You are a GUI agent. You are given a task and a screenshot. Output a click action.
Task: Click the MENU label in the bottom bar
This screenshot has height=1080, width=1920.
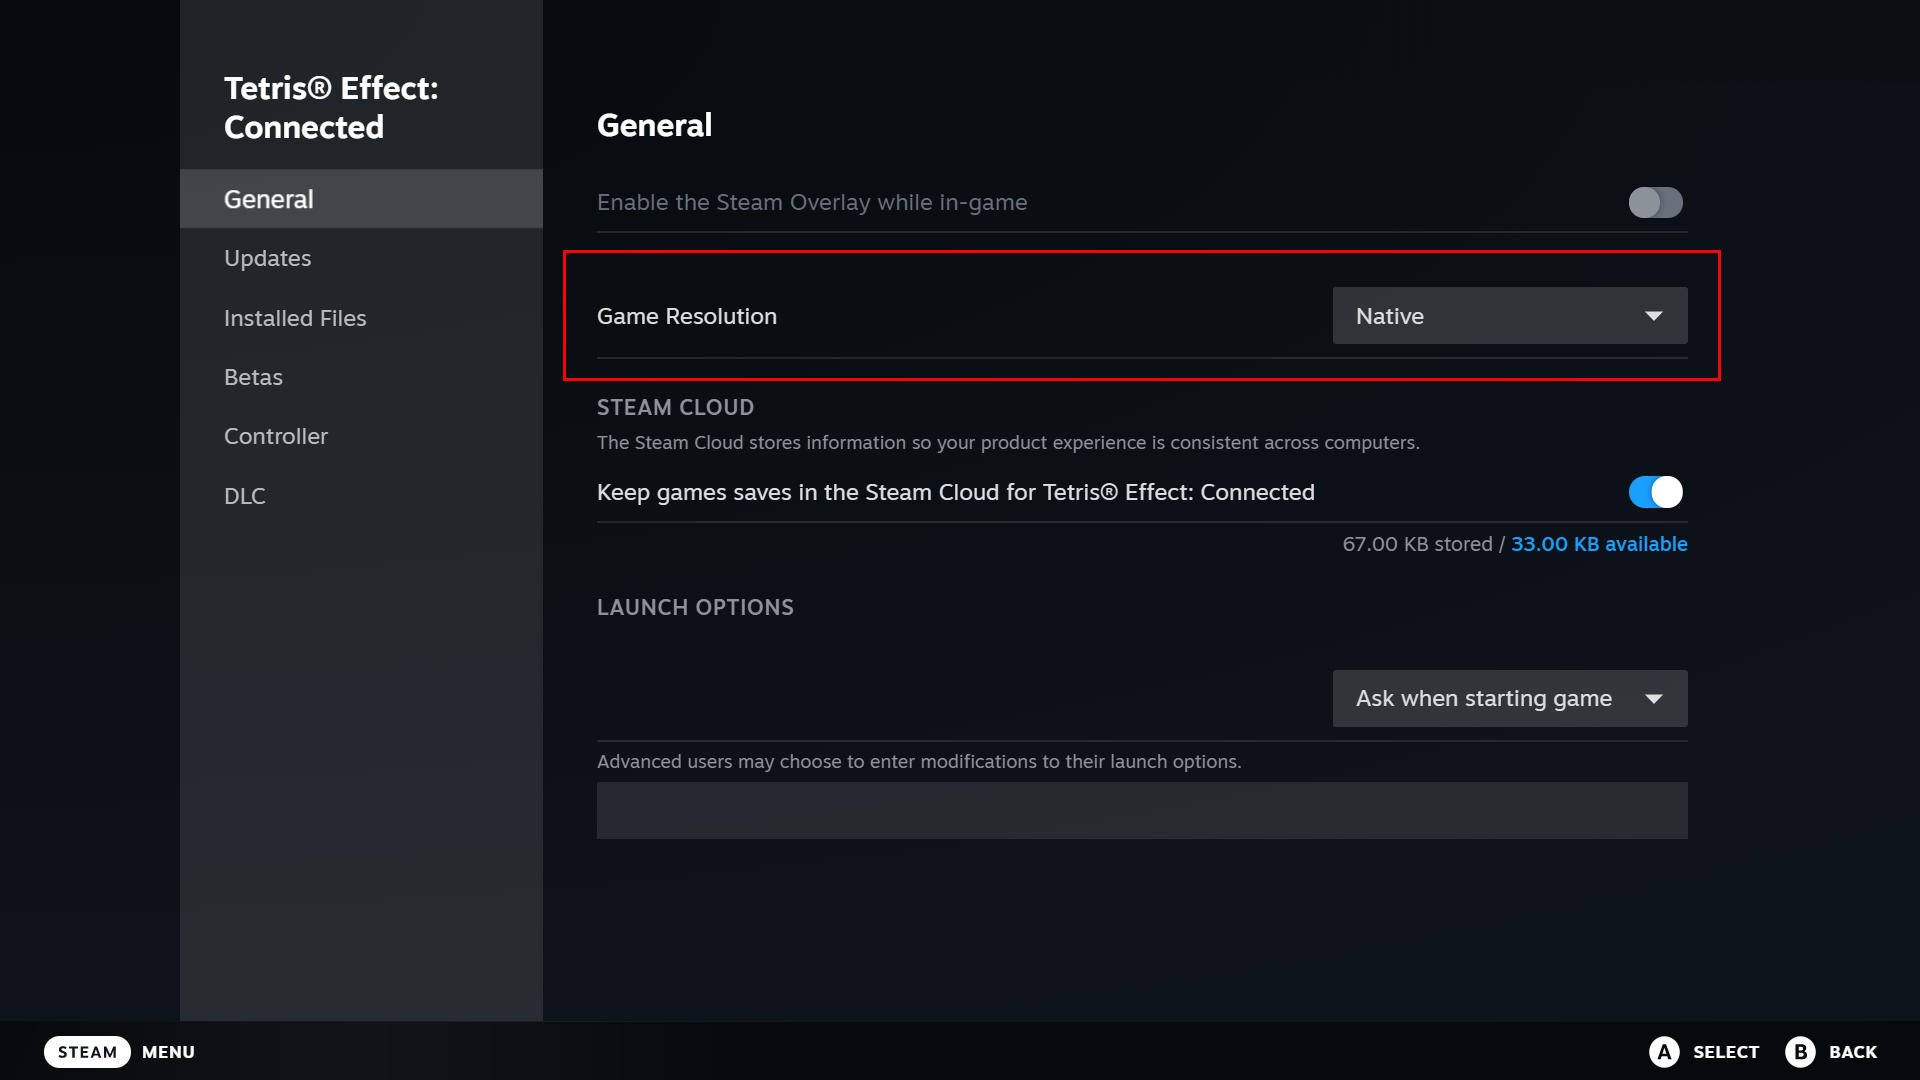[168, 1051]
